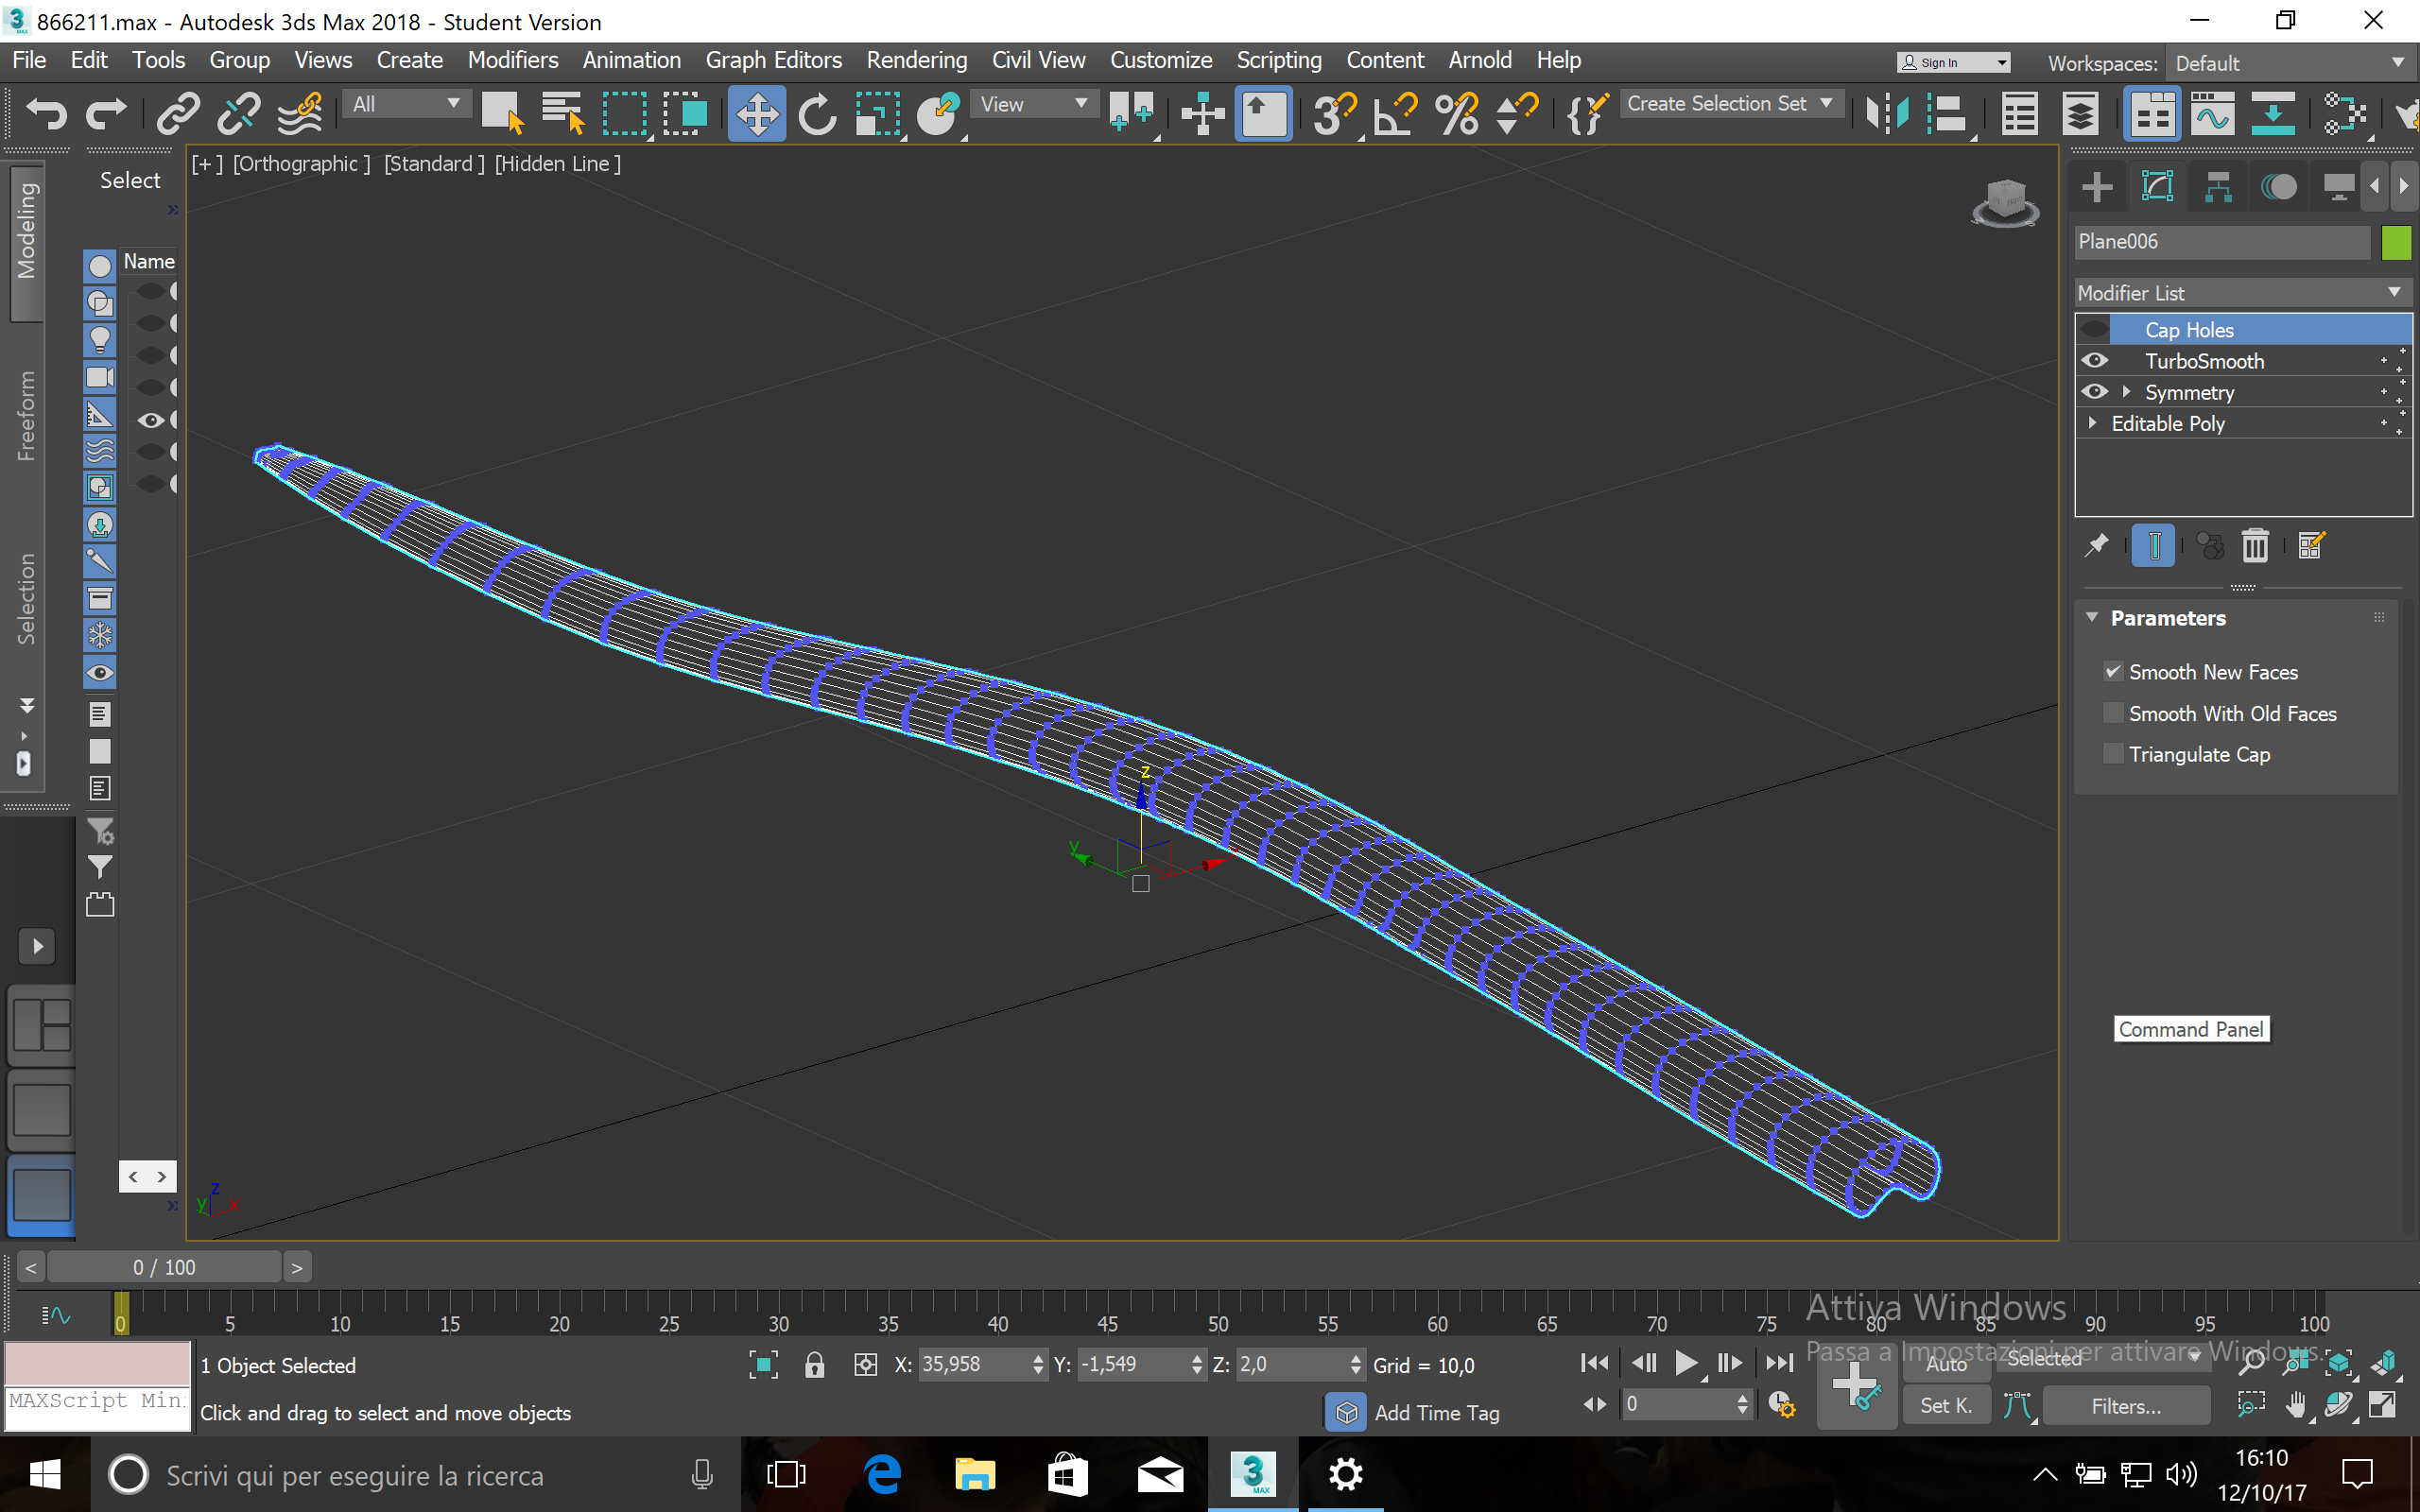Remove modifier with trash can icon
The height and width of the screenshot is (1512, 2420).
click(2254, 546)
